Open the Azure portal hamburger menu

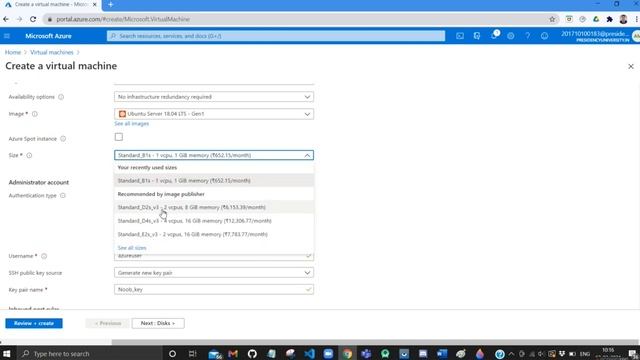7,36
